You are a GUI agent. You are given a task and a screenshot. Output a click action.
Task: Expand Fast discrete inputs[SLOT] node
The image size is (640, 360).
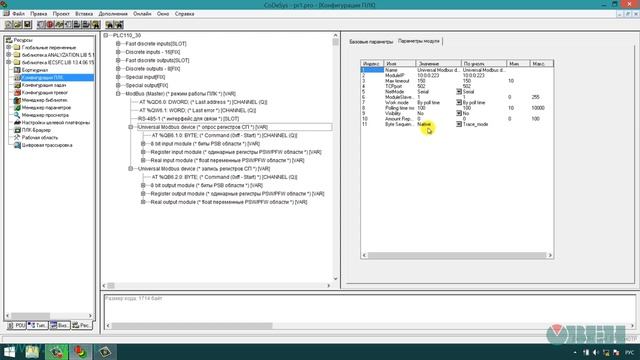(x=118, y=44)
